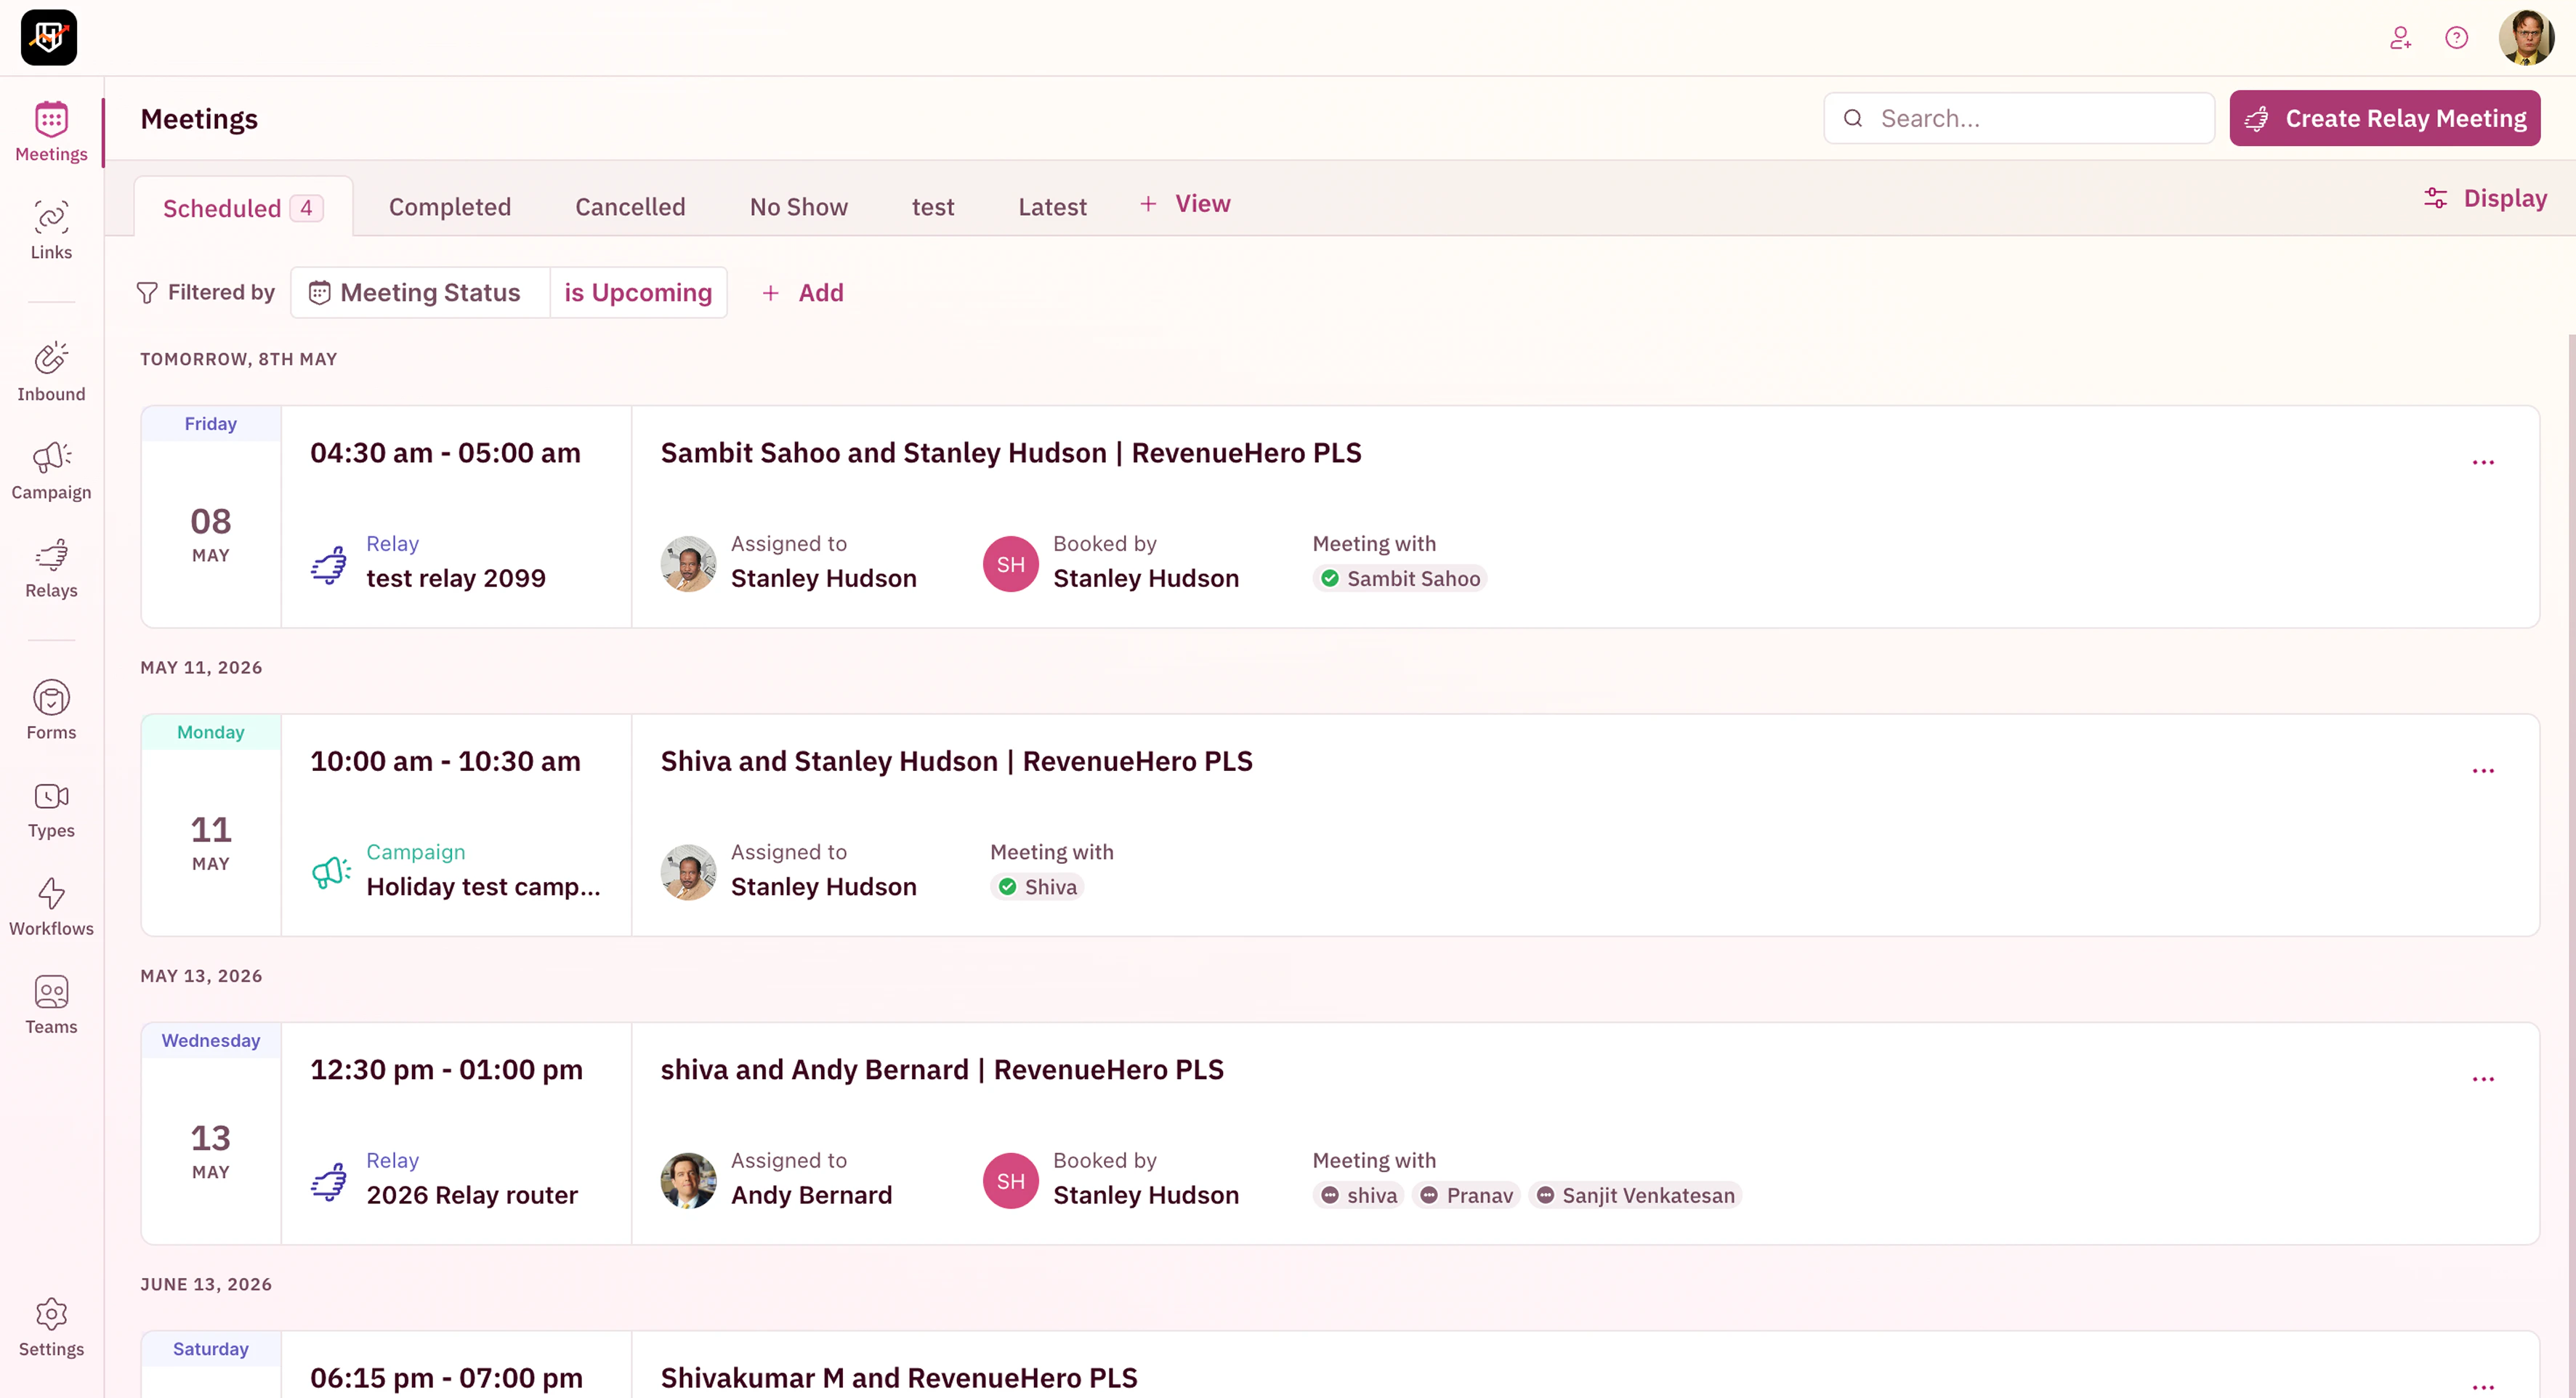The image size is (2576, 1398).
Task: Change the 'is Upcoming' filter value
Action: point(638,292)
